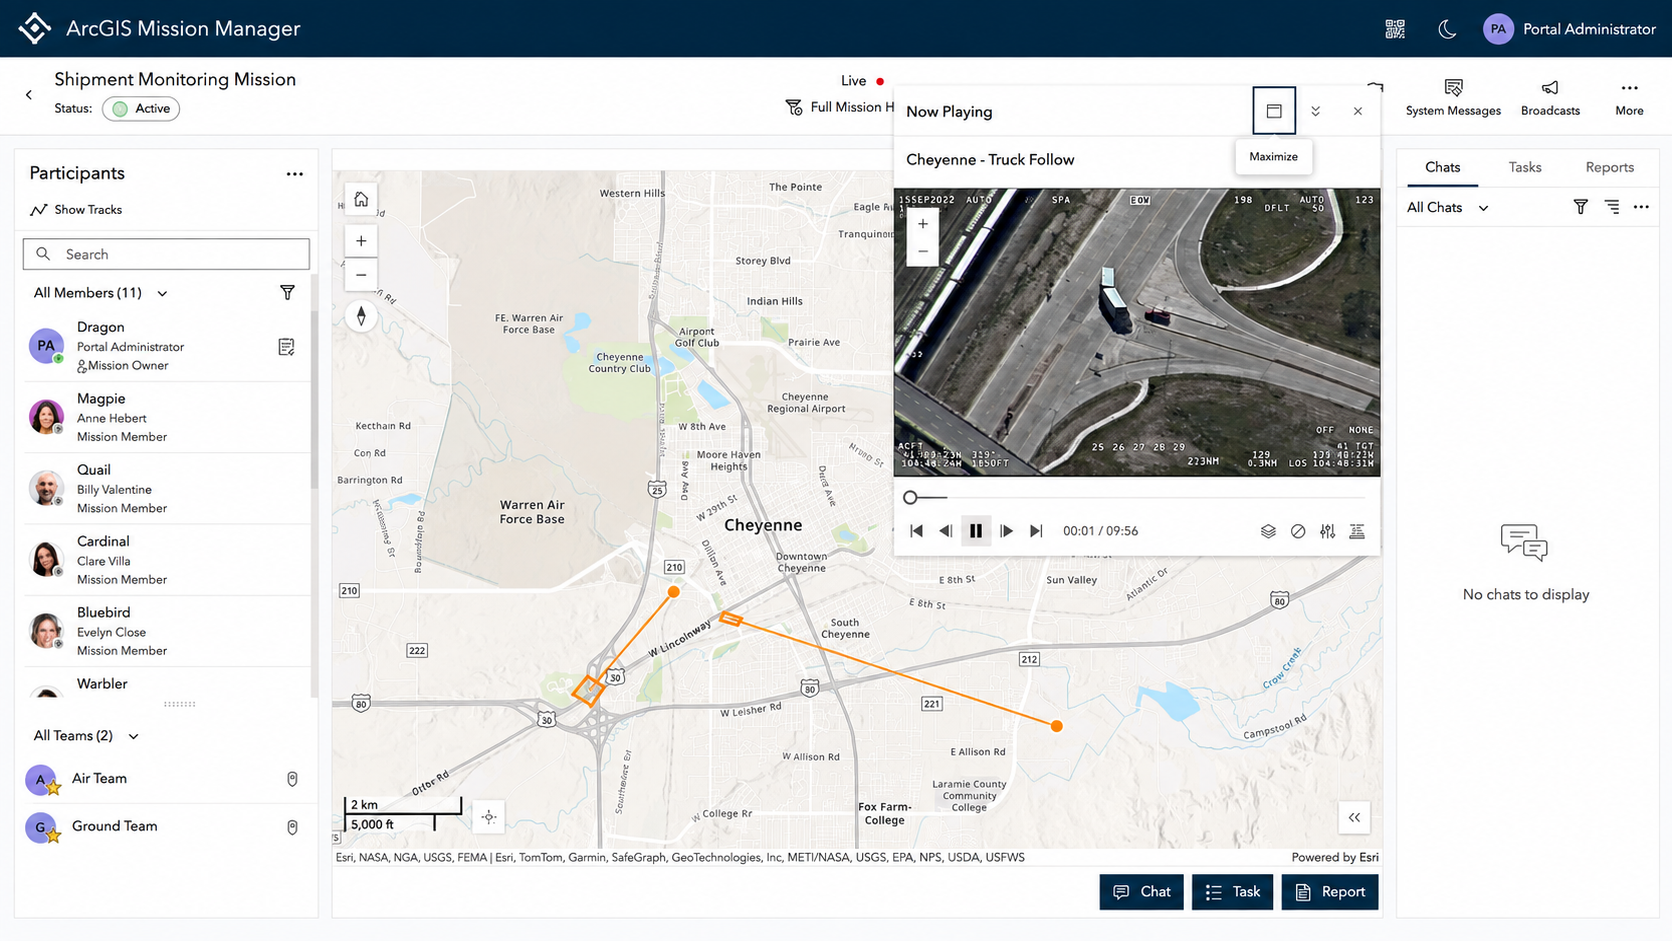Zoom in on the map
Viewport: 1672px width, 941px height.
point(361,241)
